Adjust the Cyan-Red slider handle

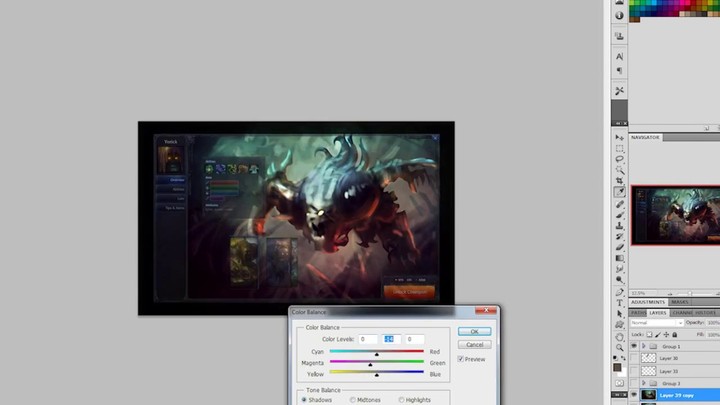pyautogui.click(x=377, y=354)
